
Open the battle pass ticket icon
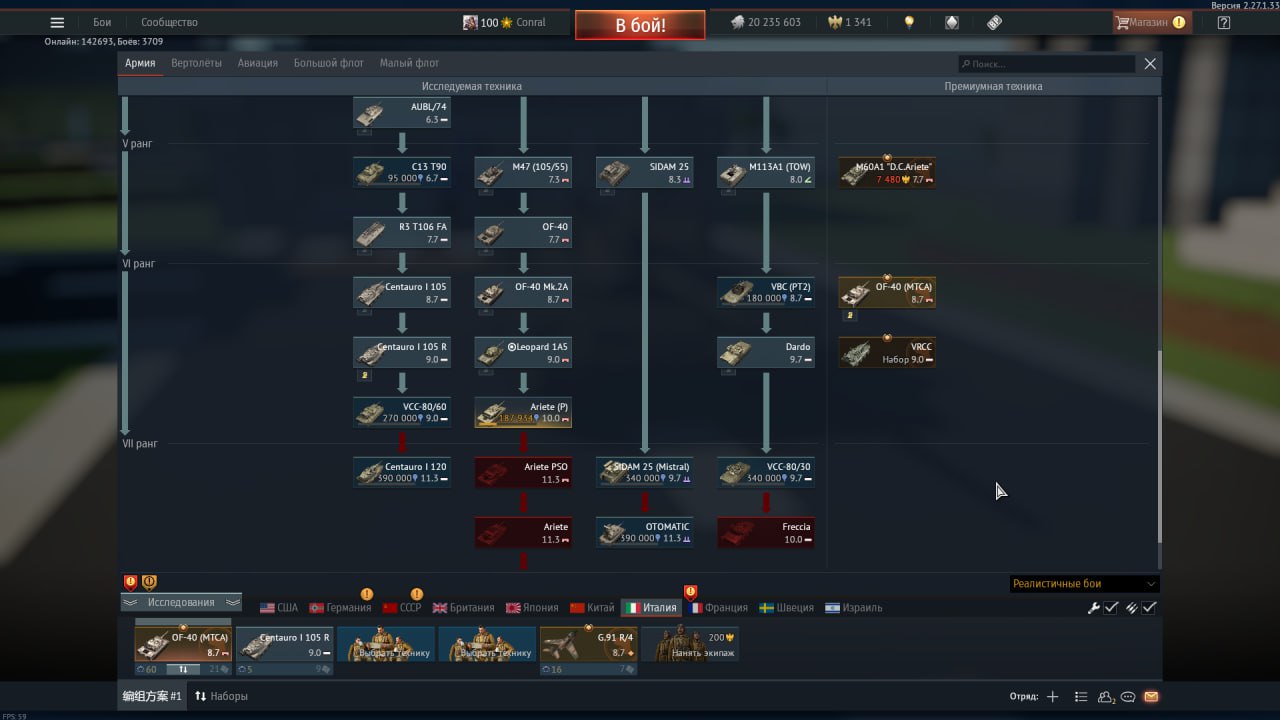(x=994, y=22)
